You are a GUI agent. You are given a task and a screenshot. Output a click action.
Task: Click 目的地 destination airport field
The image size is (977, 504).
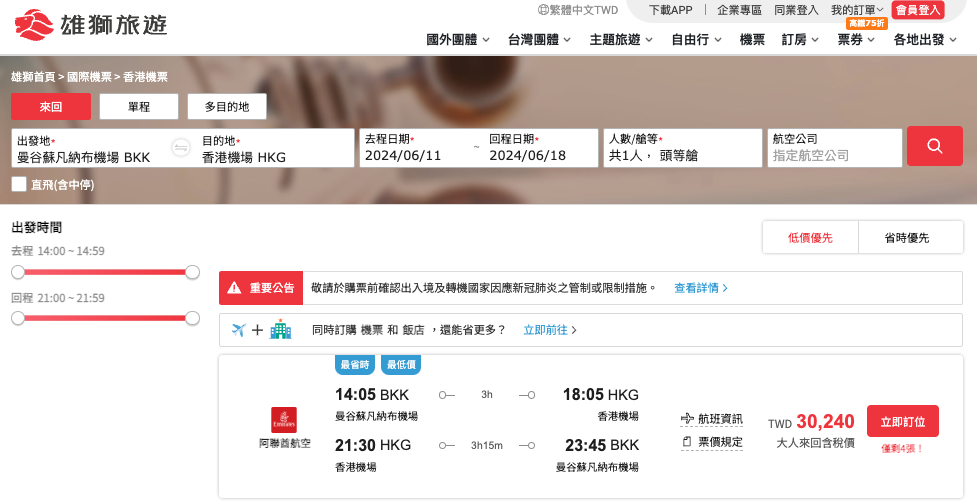pyautogui.click(x=275, y=148)
